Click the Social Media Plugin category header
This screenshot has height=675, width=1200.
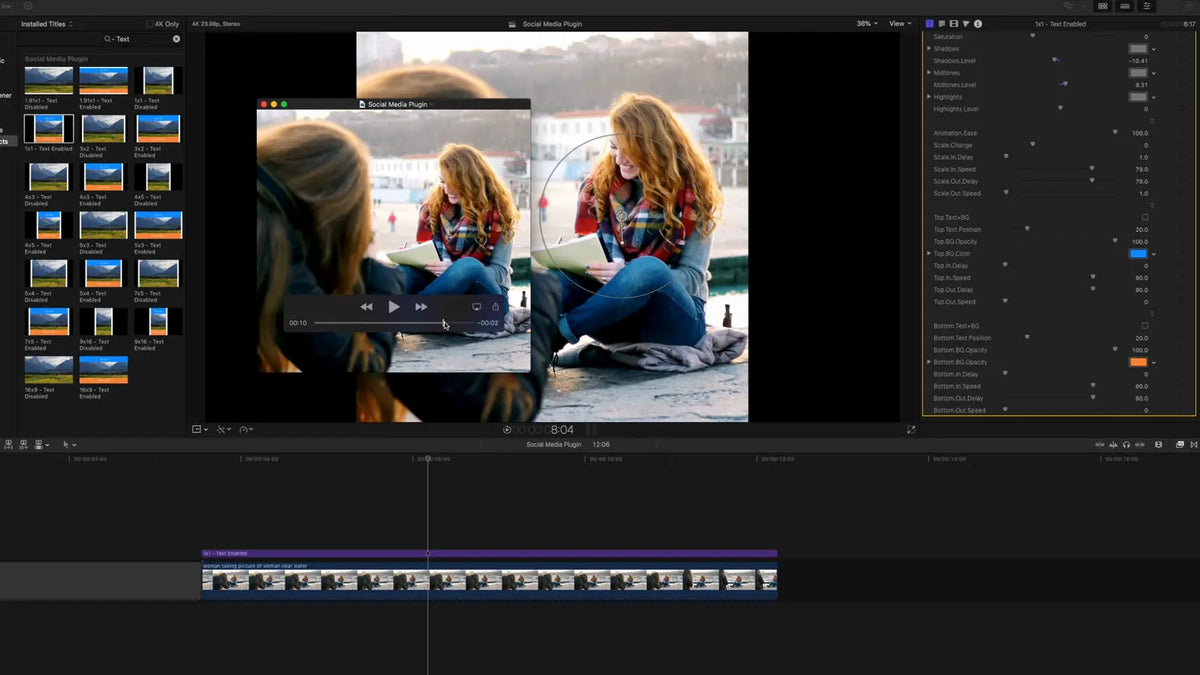[x=56, y=59]
